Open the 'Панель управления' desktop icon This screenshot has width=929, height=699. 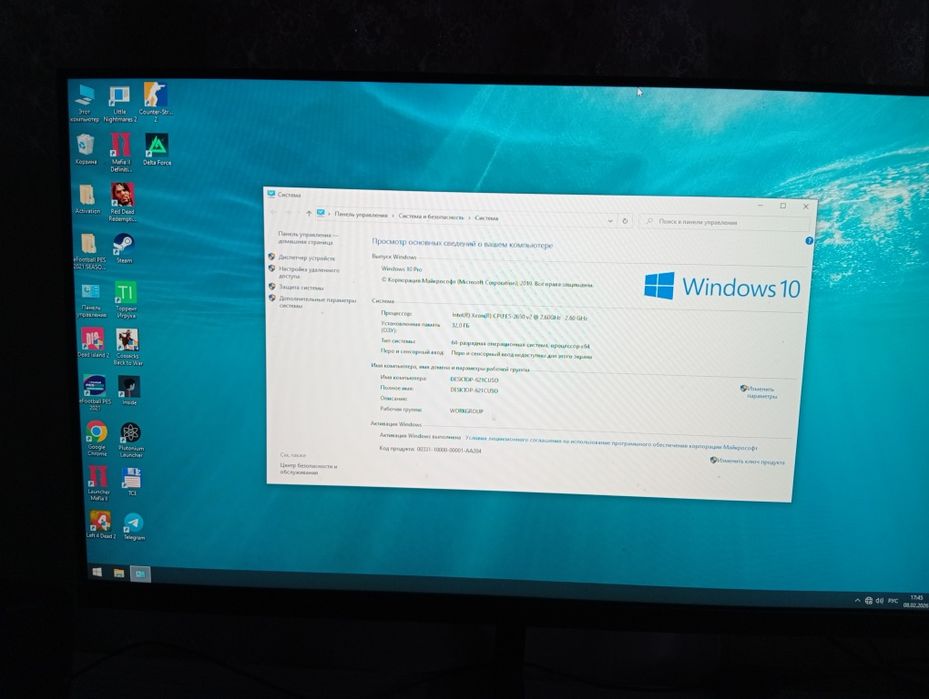[91, 300]
